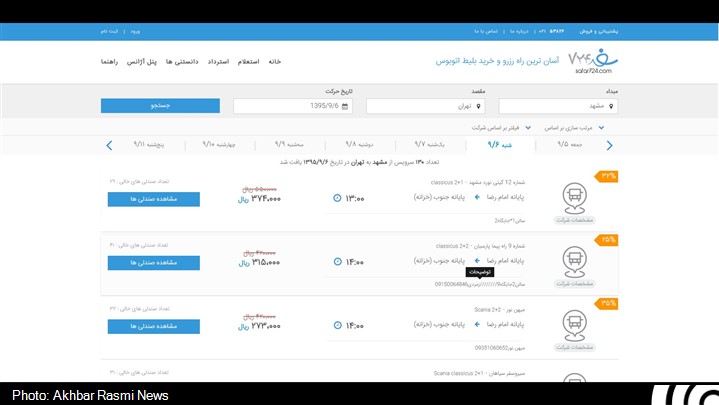
Task: Select the Tuesday 9/9 date tab
Action: tap(289, 144)
